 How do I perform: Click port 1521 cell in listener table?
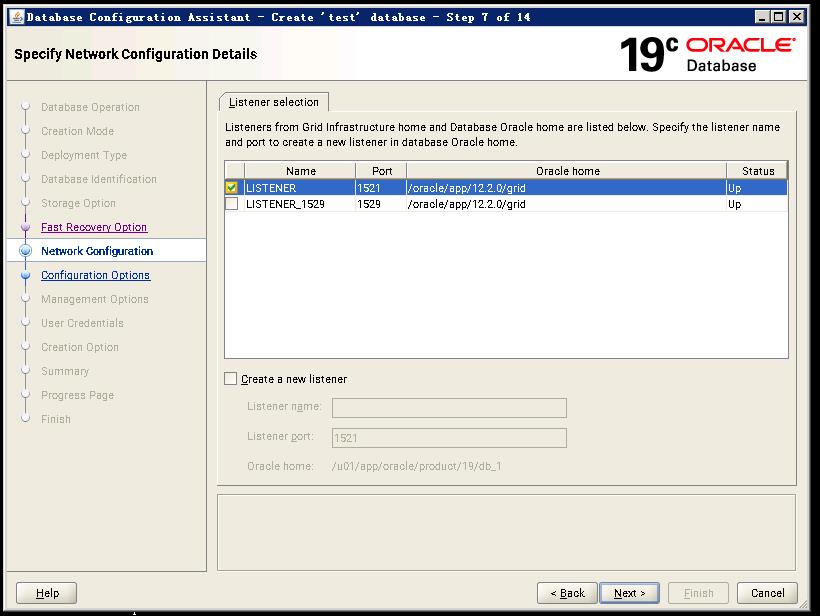381,188
